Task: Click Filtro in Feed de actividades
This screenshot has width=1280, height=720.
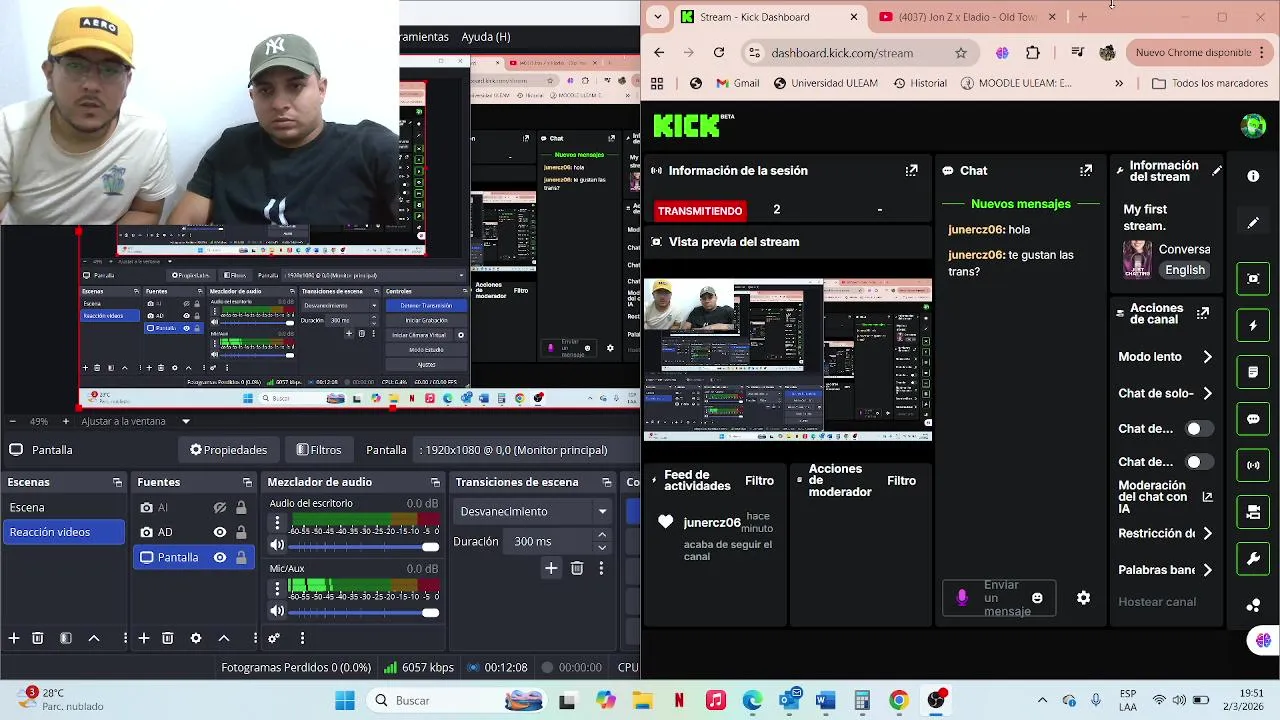Action: [759, 481]
